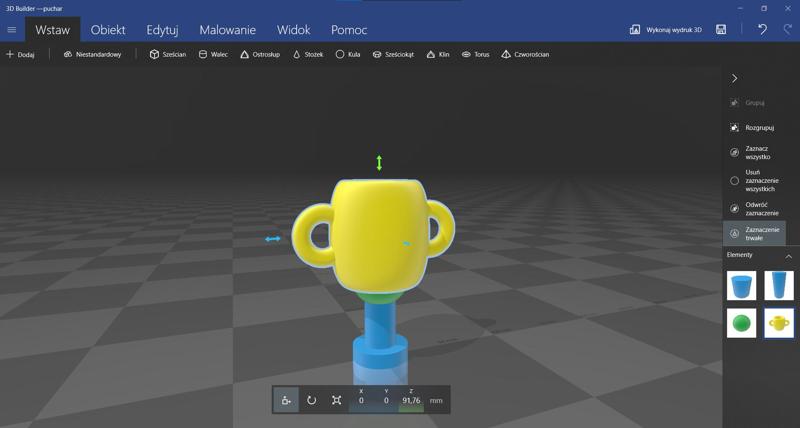Toggle Zaznaczenie trwałe mode
This screenshot has height=428, width=800.
(755, 234)
